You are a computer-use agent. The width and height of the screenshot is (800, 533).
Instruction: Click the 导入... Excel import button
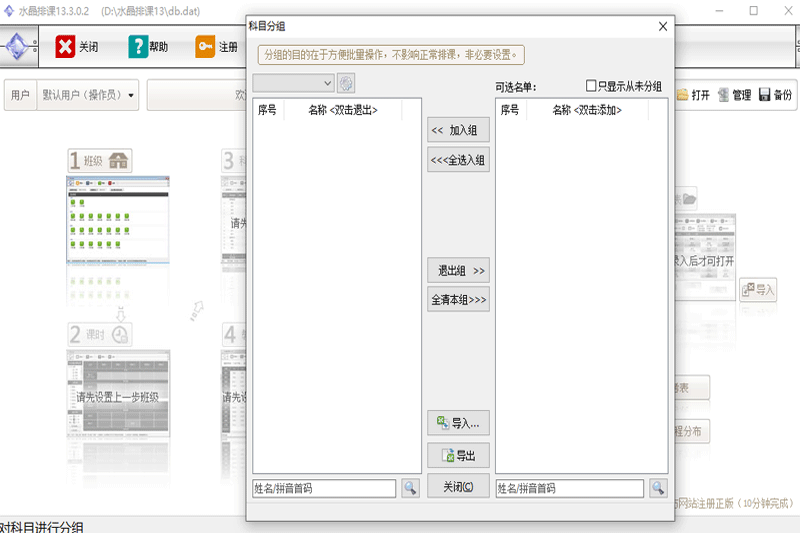coord(458,423)
